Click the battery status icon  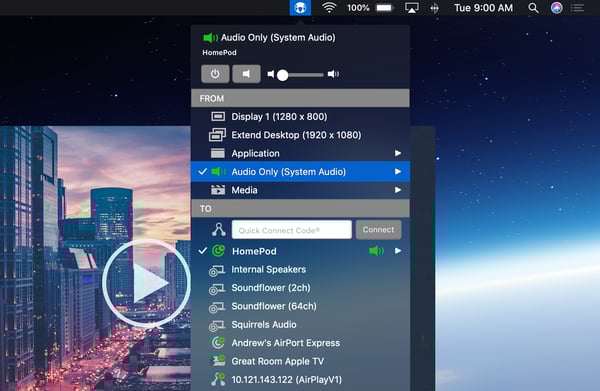(385, 8)
